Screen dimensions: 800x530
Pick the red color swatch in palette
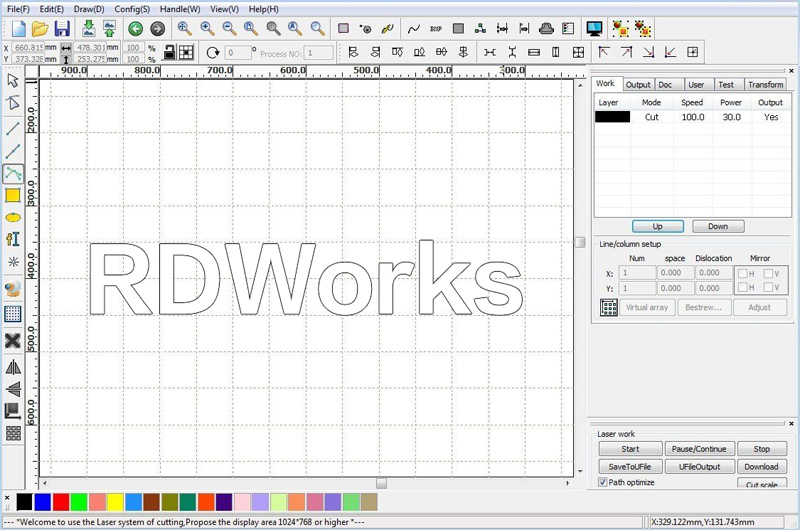60,501
